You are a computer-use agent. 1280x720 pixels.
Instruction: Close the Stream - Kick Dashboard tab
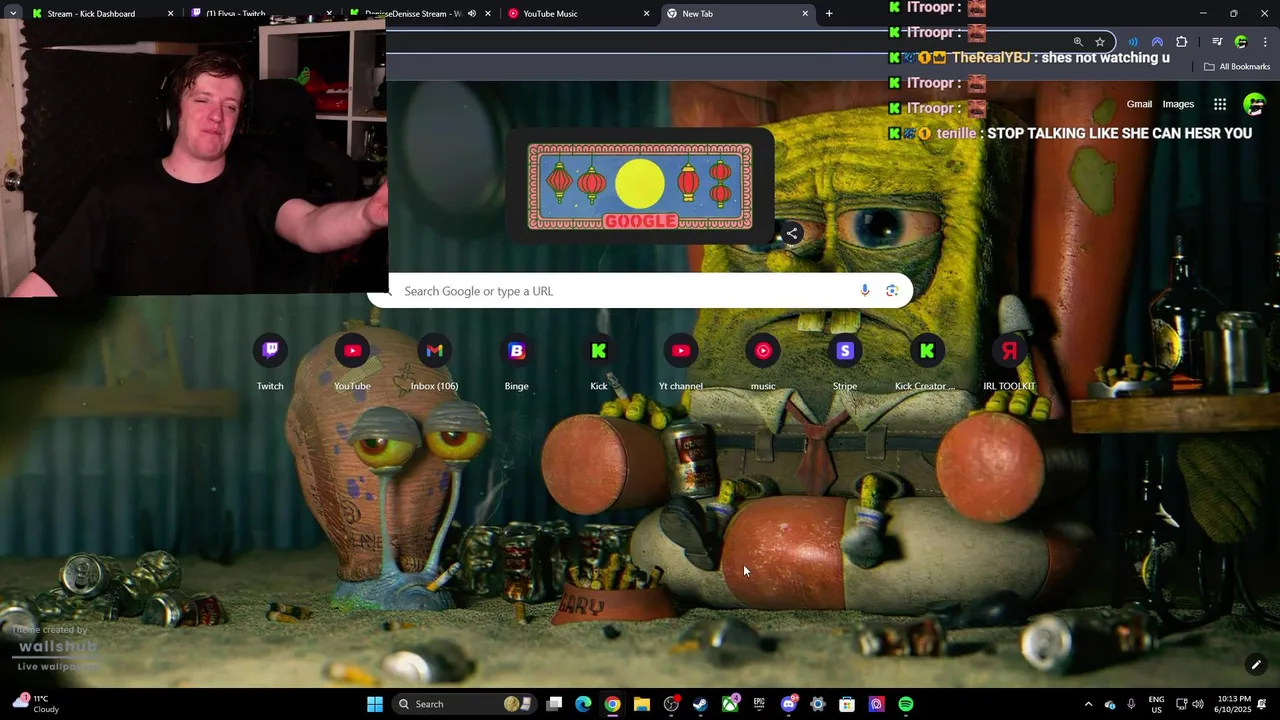click(x=170, y=14)
